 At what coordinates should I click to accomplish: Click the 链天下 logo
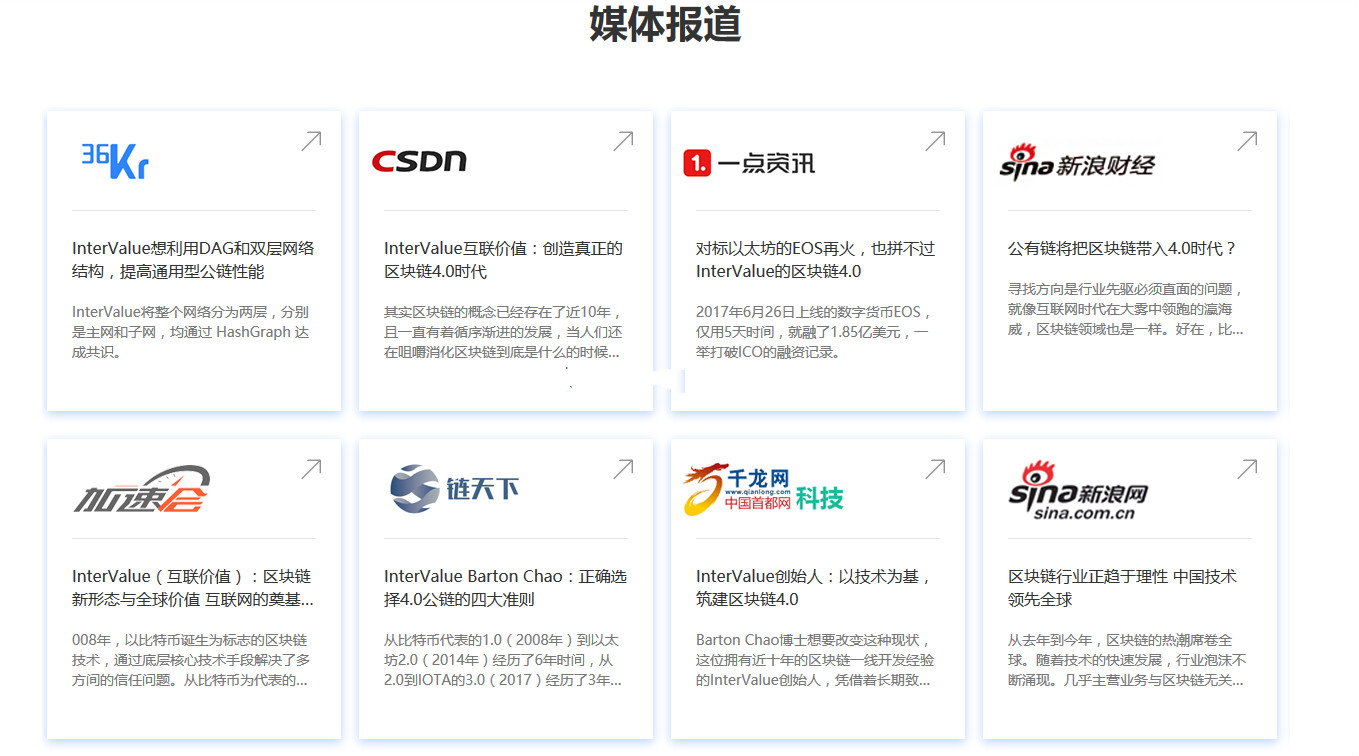[x=455, y=489]
